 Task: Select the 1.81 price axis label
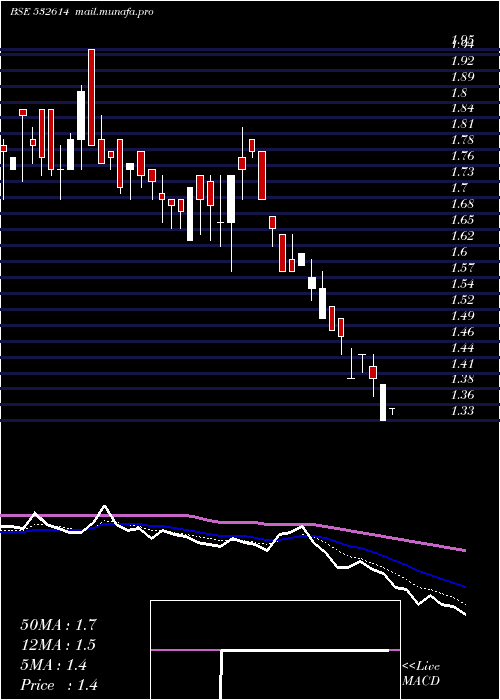(462, 124)
